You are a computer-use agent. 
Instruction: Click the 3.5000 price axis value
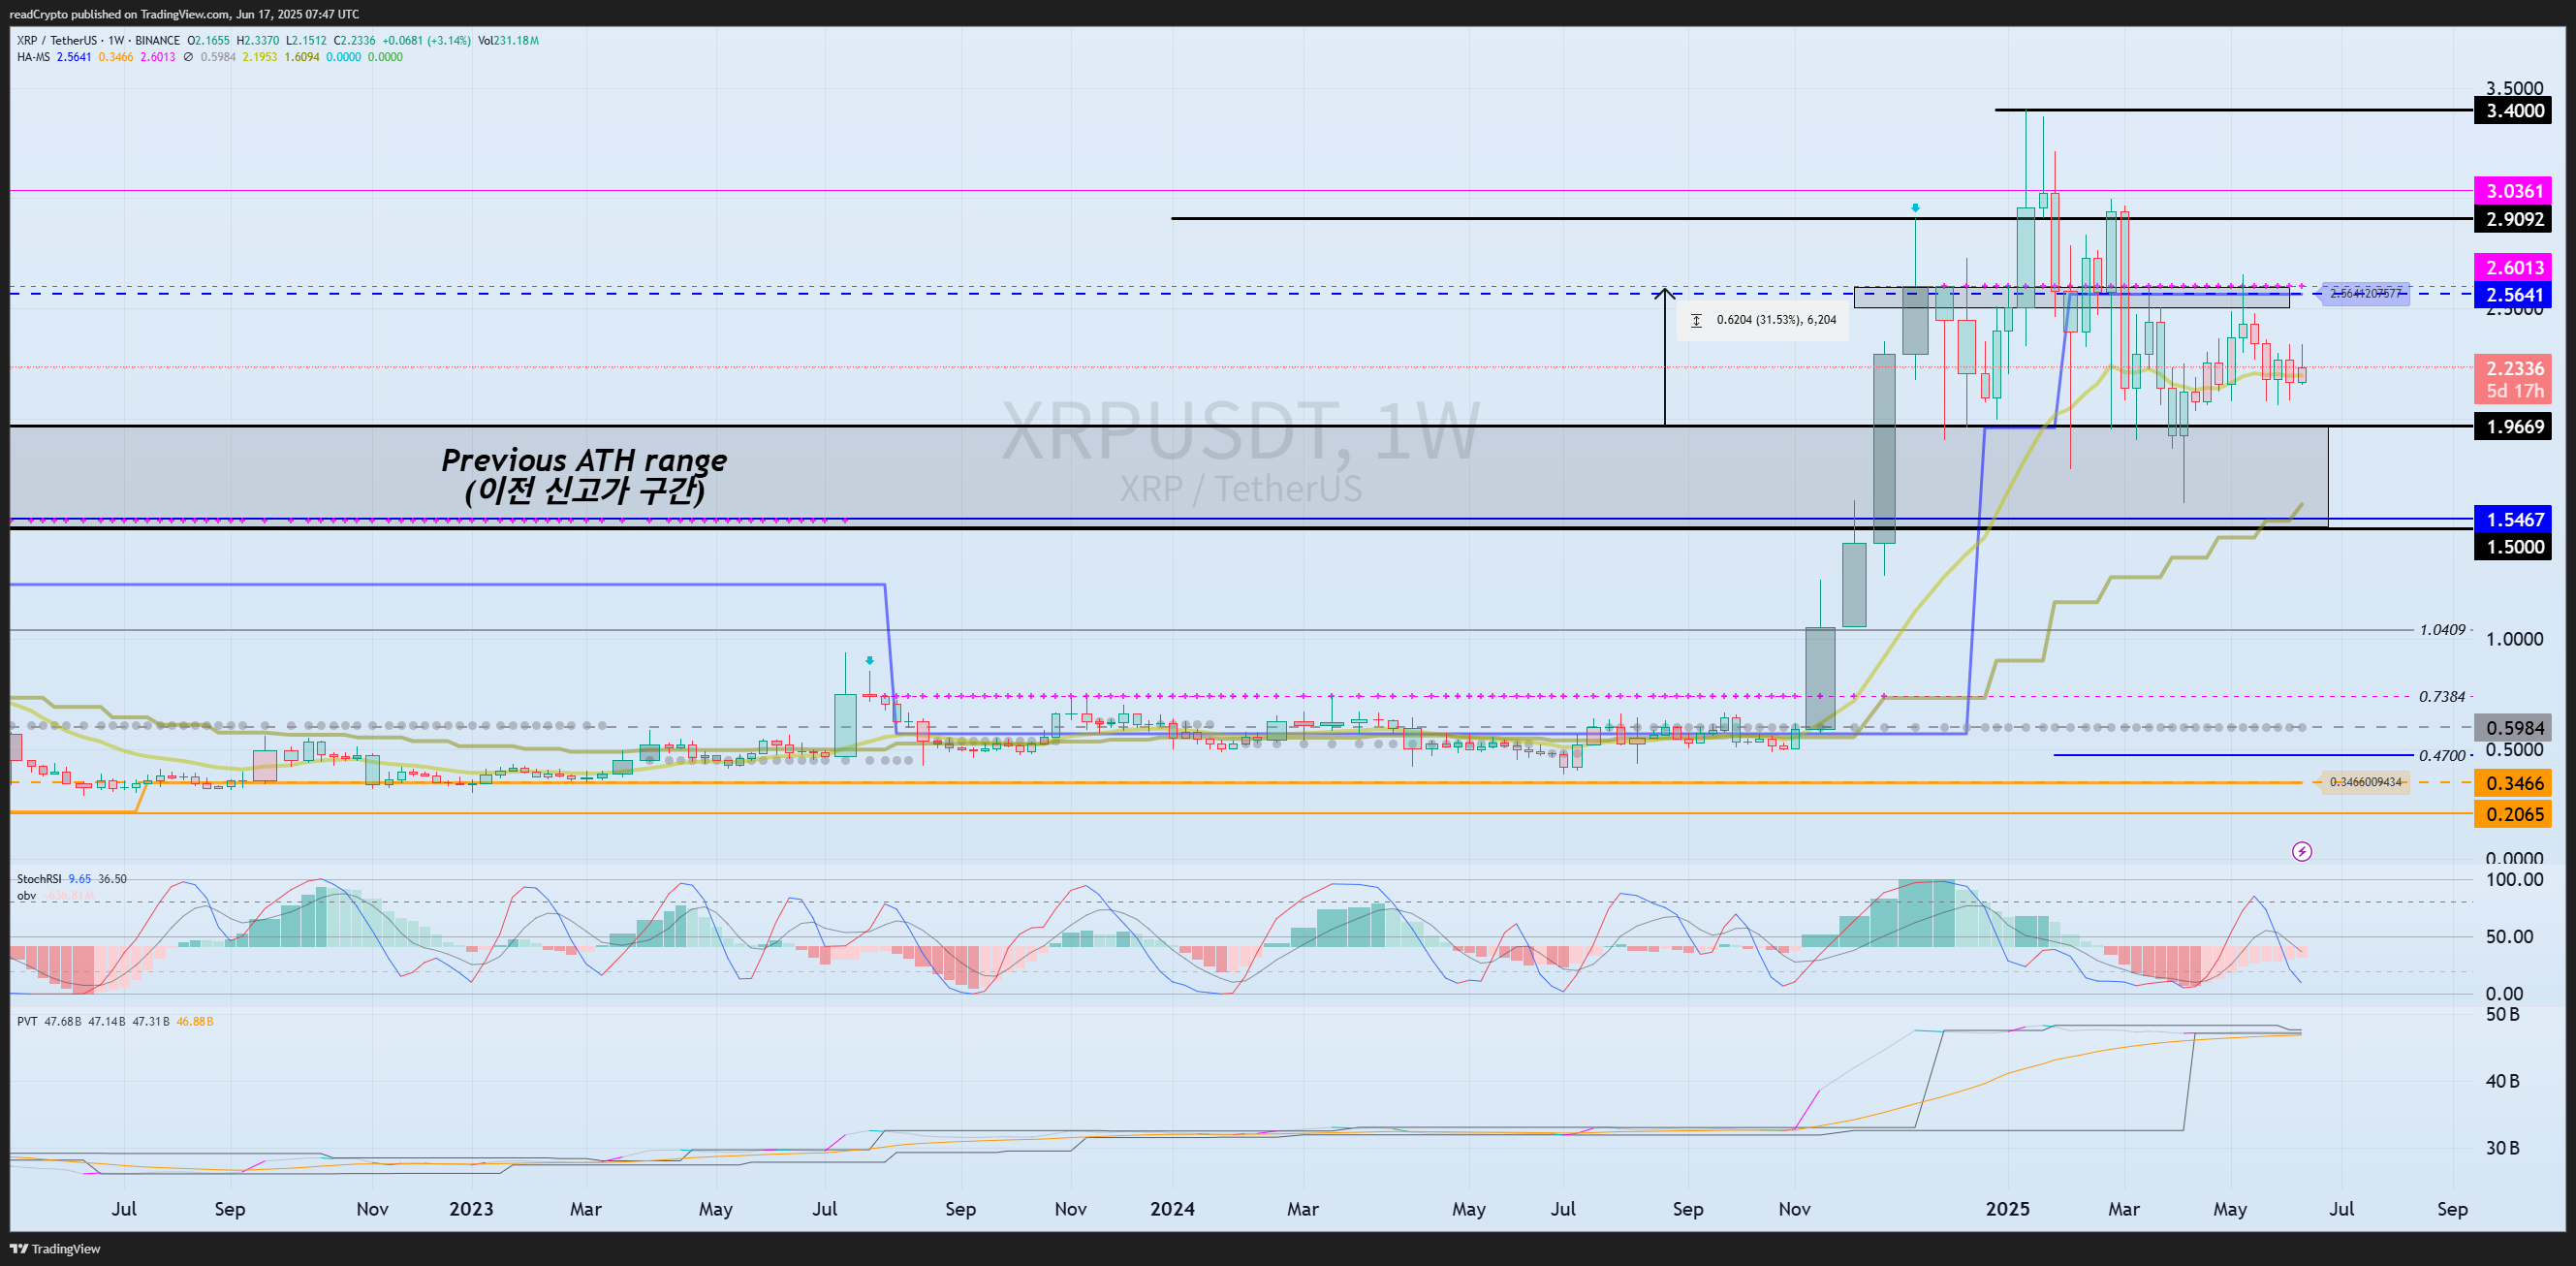tap(2514, 88)
